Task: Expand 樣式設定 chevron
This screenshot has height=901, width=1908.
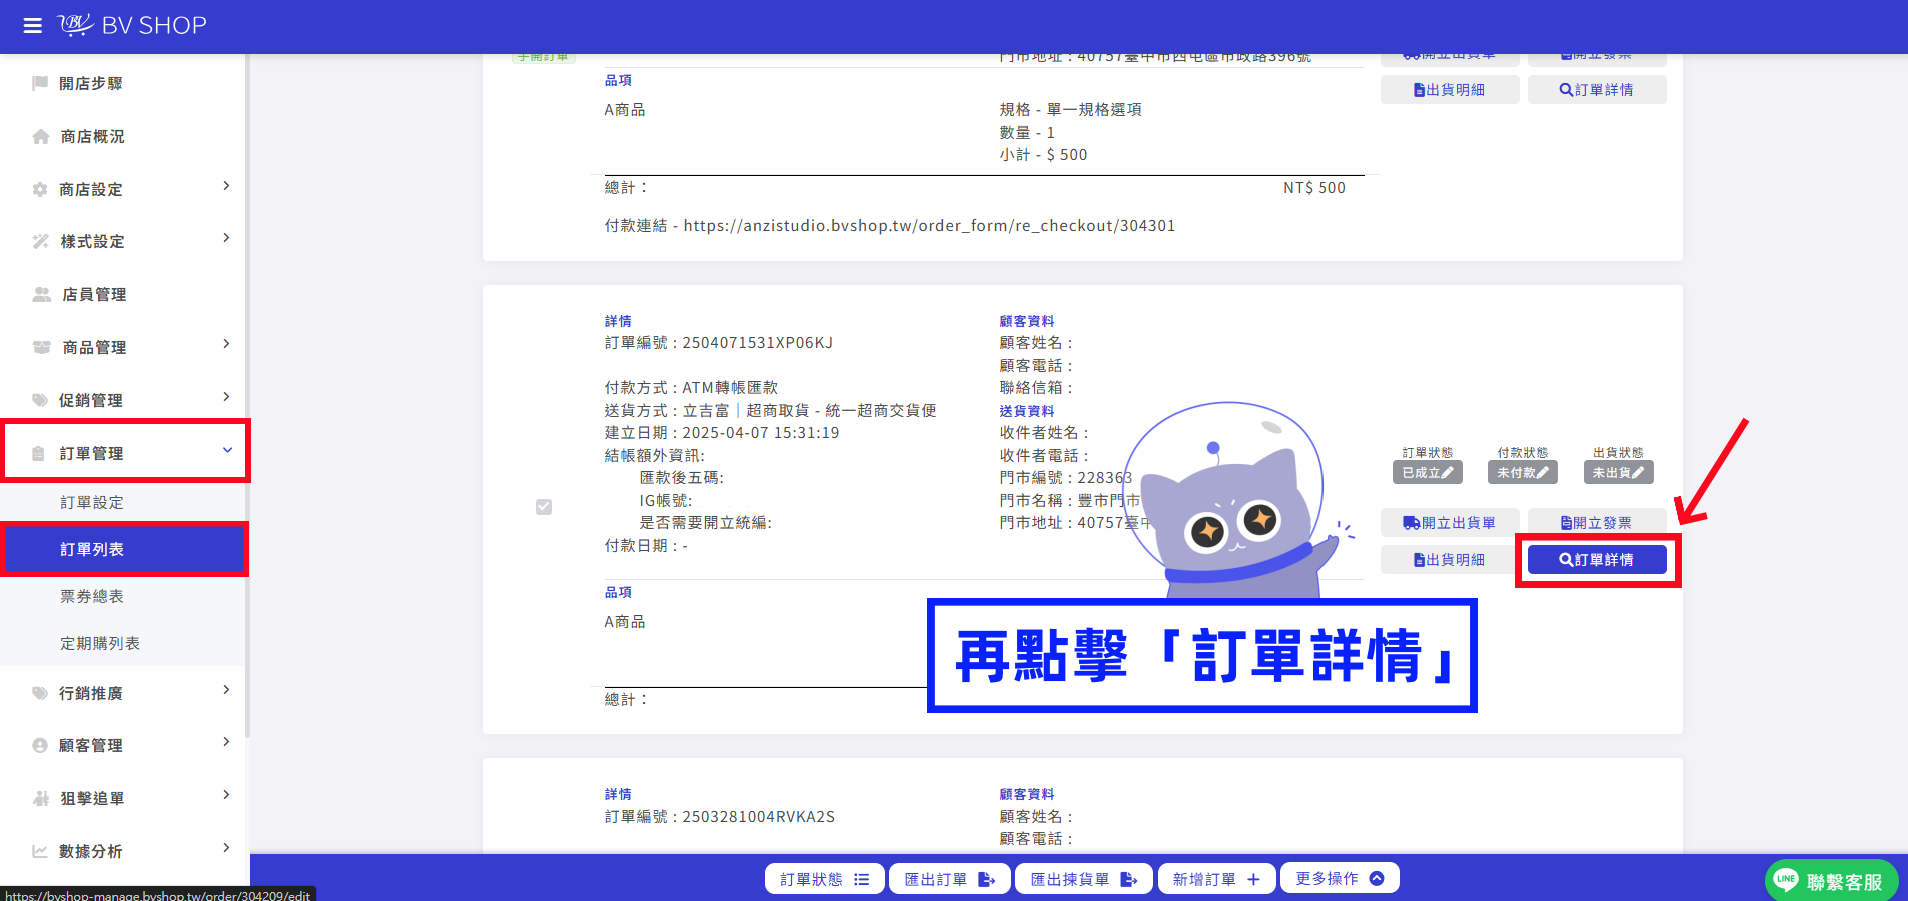Action: [226, 238]
